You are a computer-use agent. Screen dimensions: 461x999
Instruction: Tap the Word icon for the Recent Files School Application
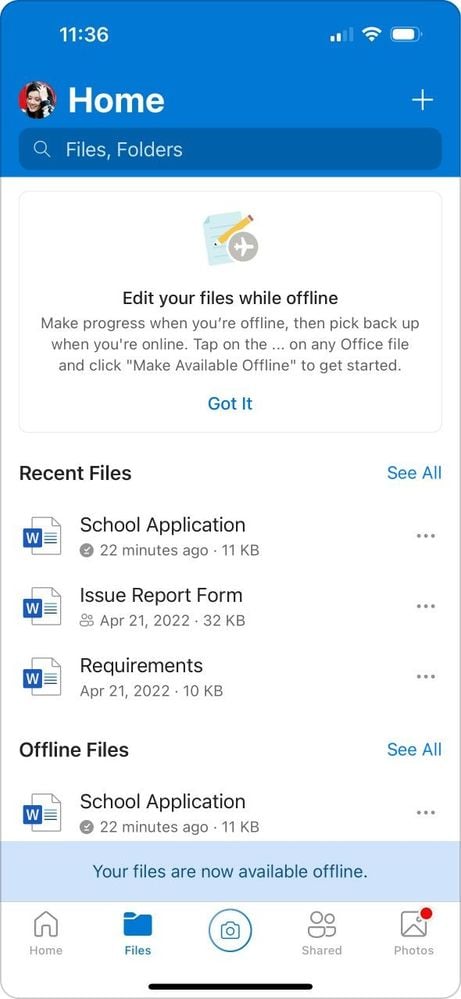[42, 536]
